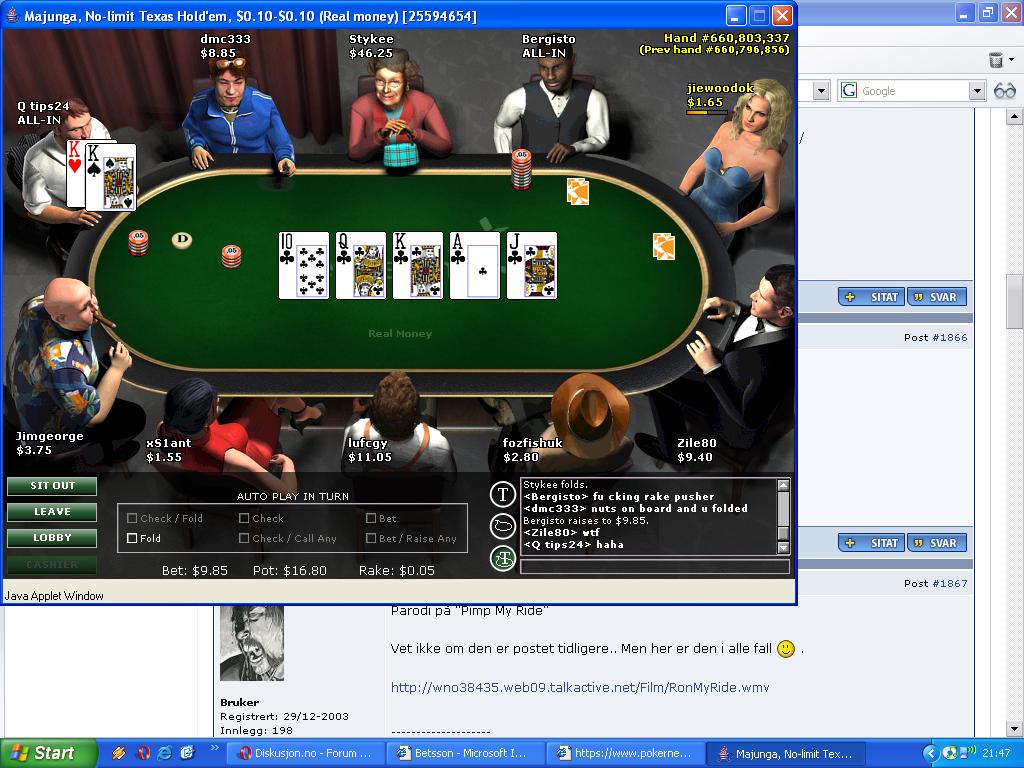Open the RonMyRide.wmv hyperlink

580,687
